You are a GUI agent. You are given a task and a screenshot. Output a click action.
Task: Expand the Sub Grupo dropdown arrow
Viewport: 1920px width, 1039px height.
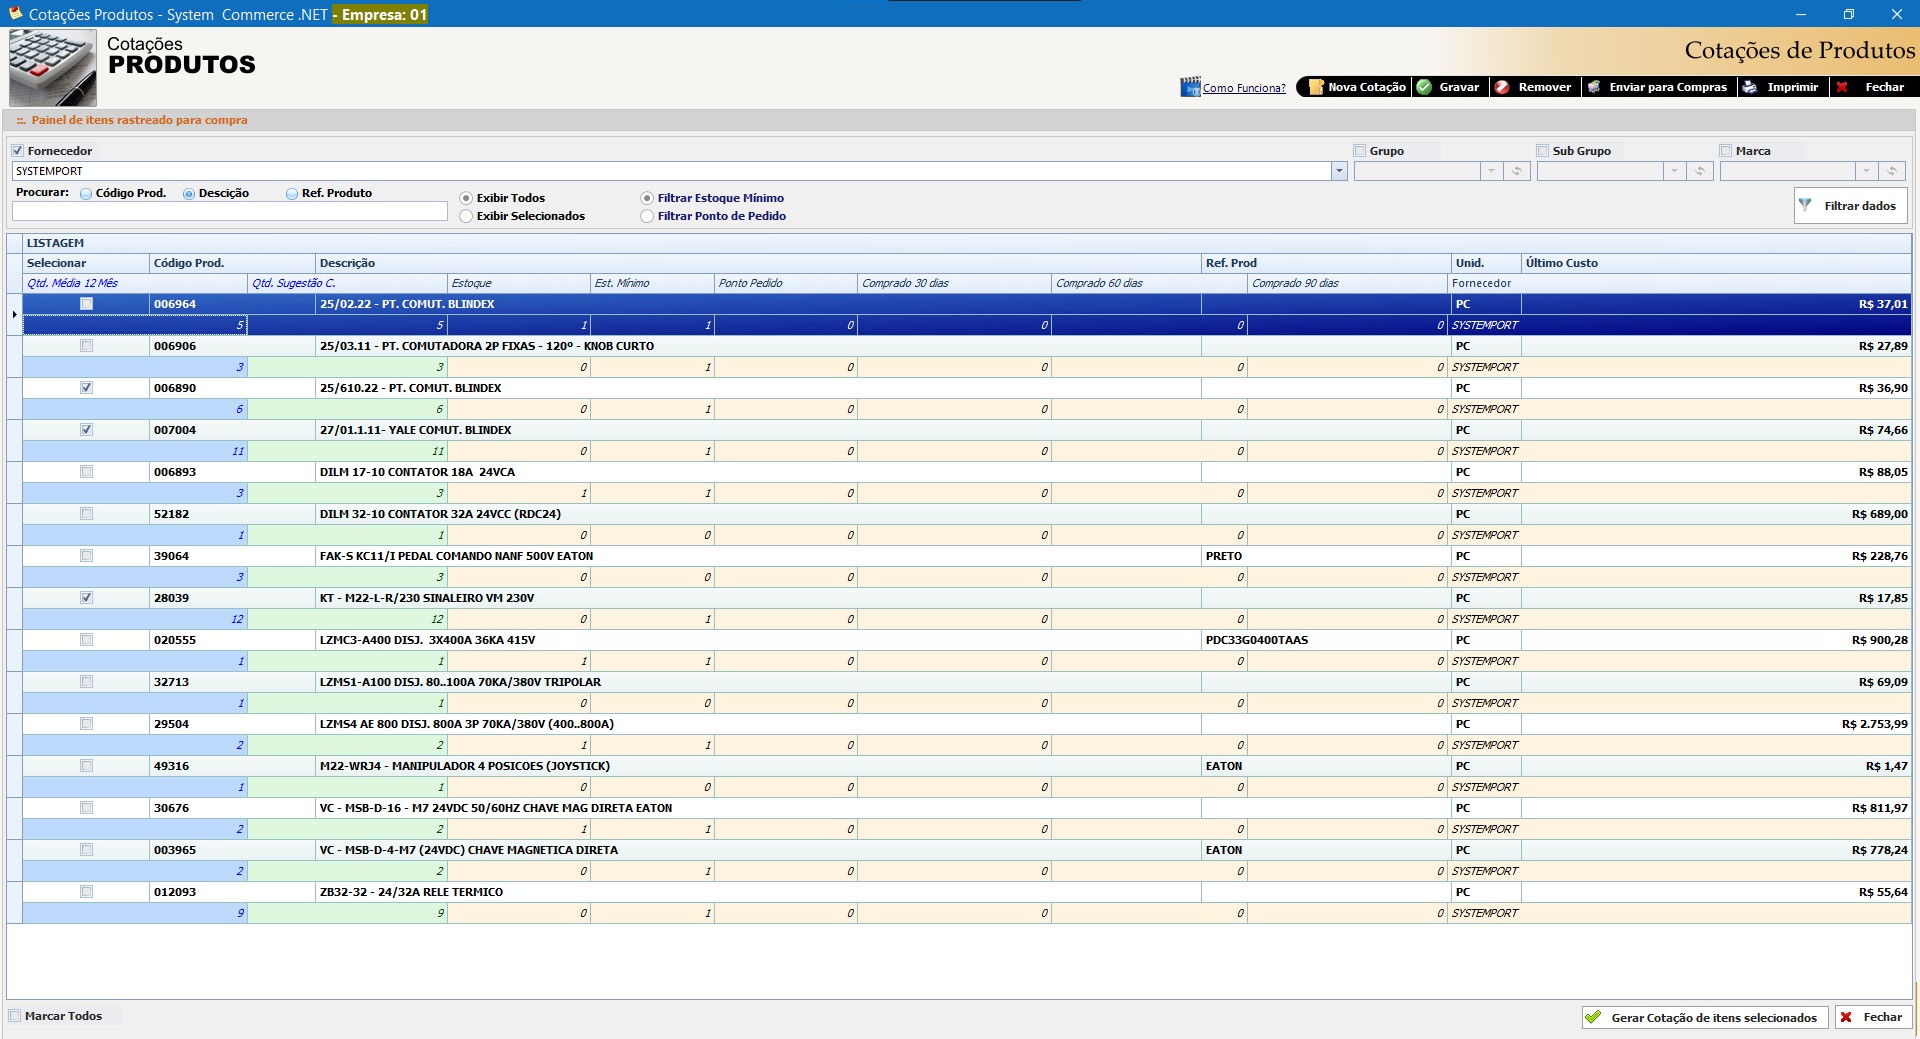1674,171
